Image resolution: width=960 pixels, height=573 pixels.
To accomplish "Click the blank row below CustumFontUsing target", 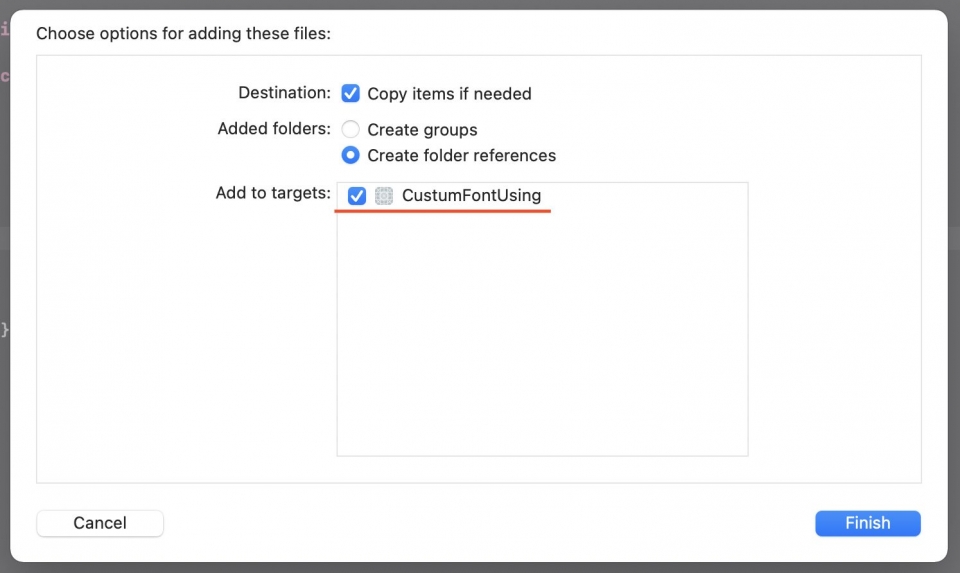I will pyautogui.click(x=542, y=228).
